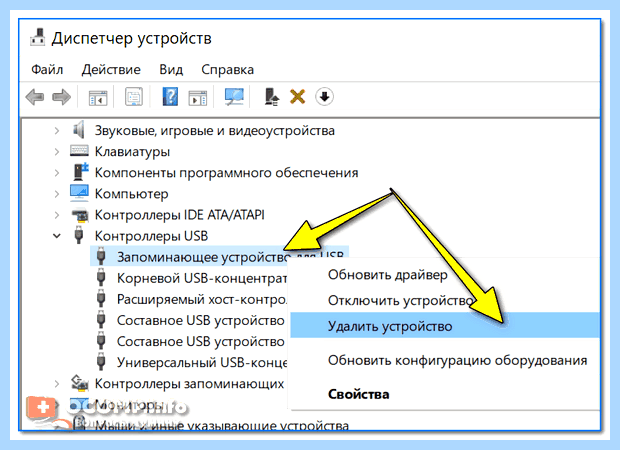Click the Back arrow toolbar icon

pos(35,96)
